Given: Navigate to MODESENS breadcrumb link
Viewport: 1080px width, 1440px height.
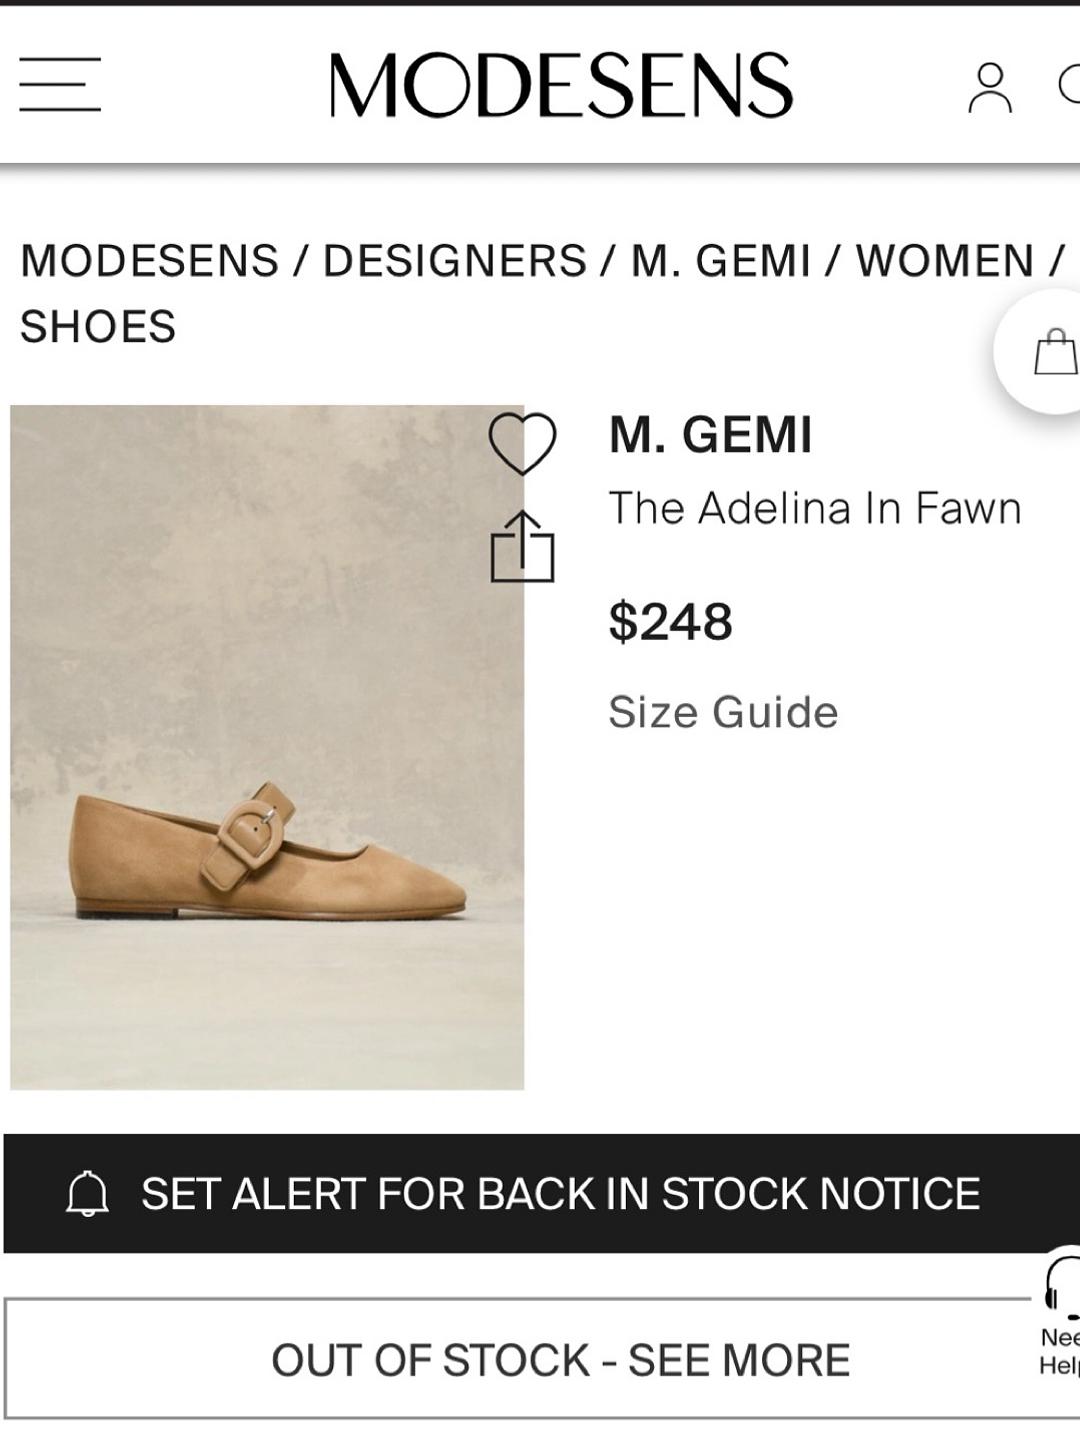Looking at the screenshot, I should [x=149, y=261].
